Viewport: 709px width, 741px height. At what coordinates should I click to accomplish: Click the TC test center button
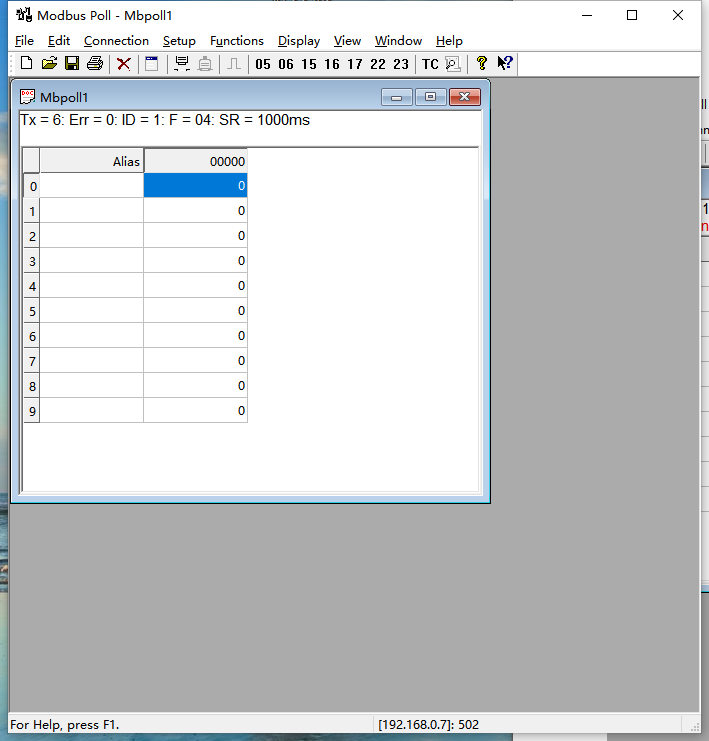[430, 64]
